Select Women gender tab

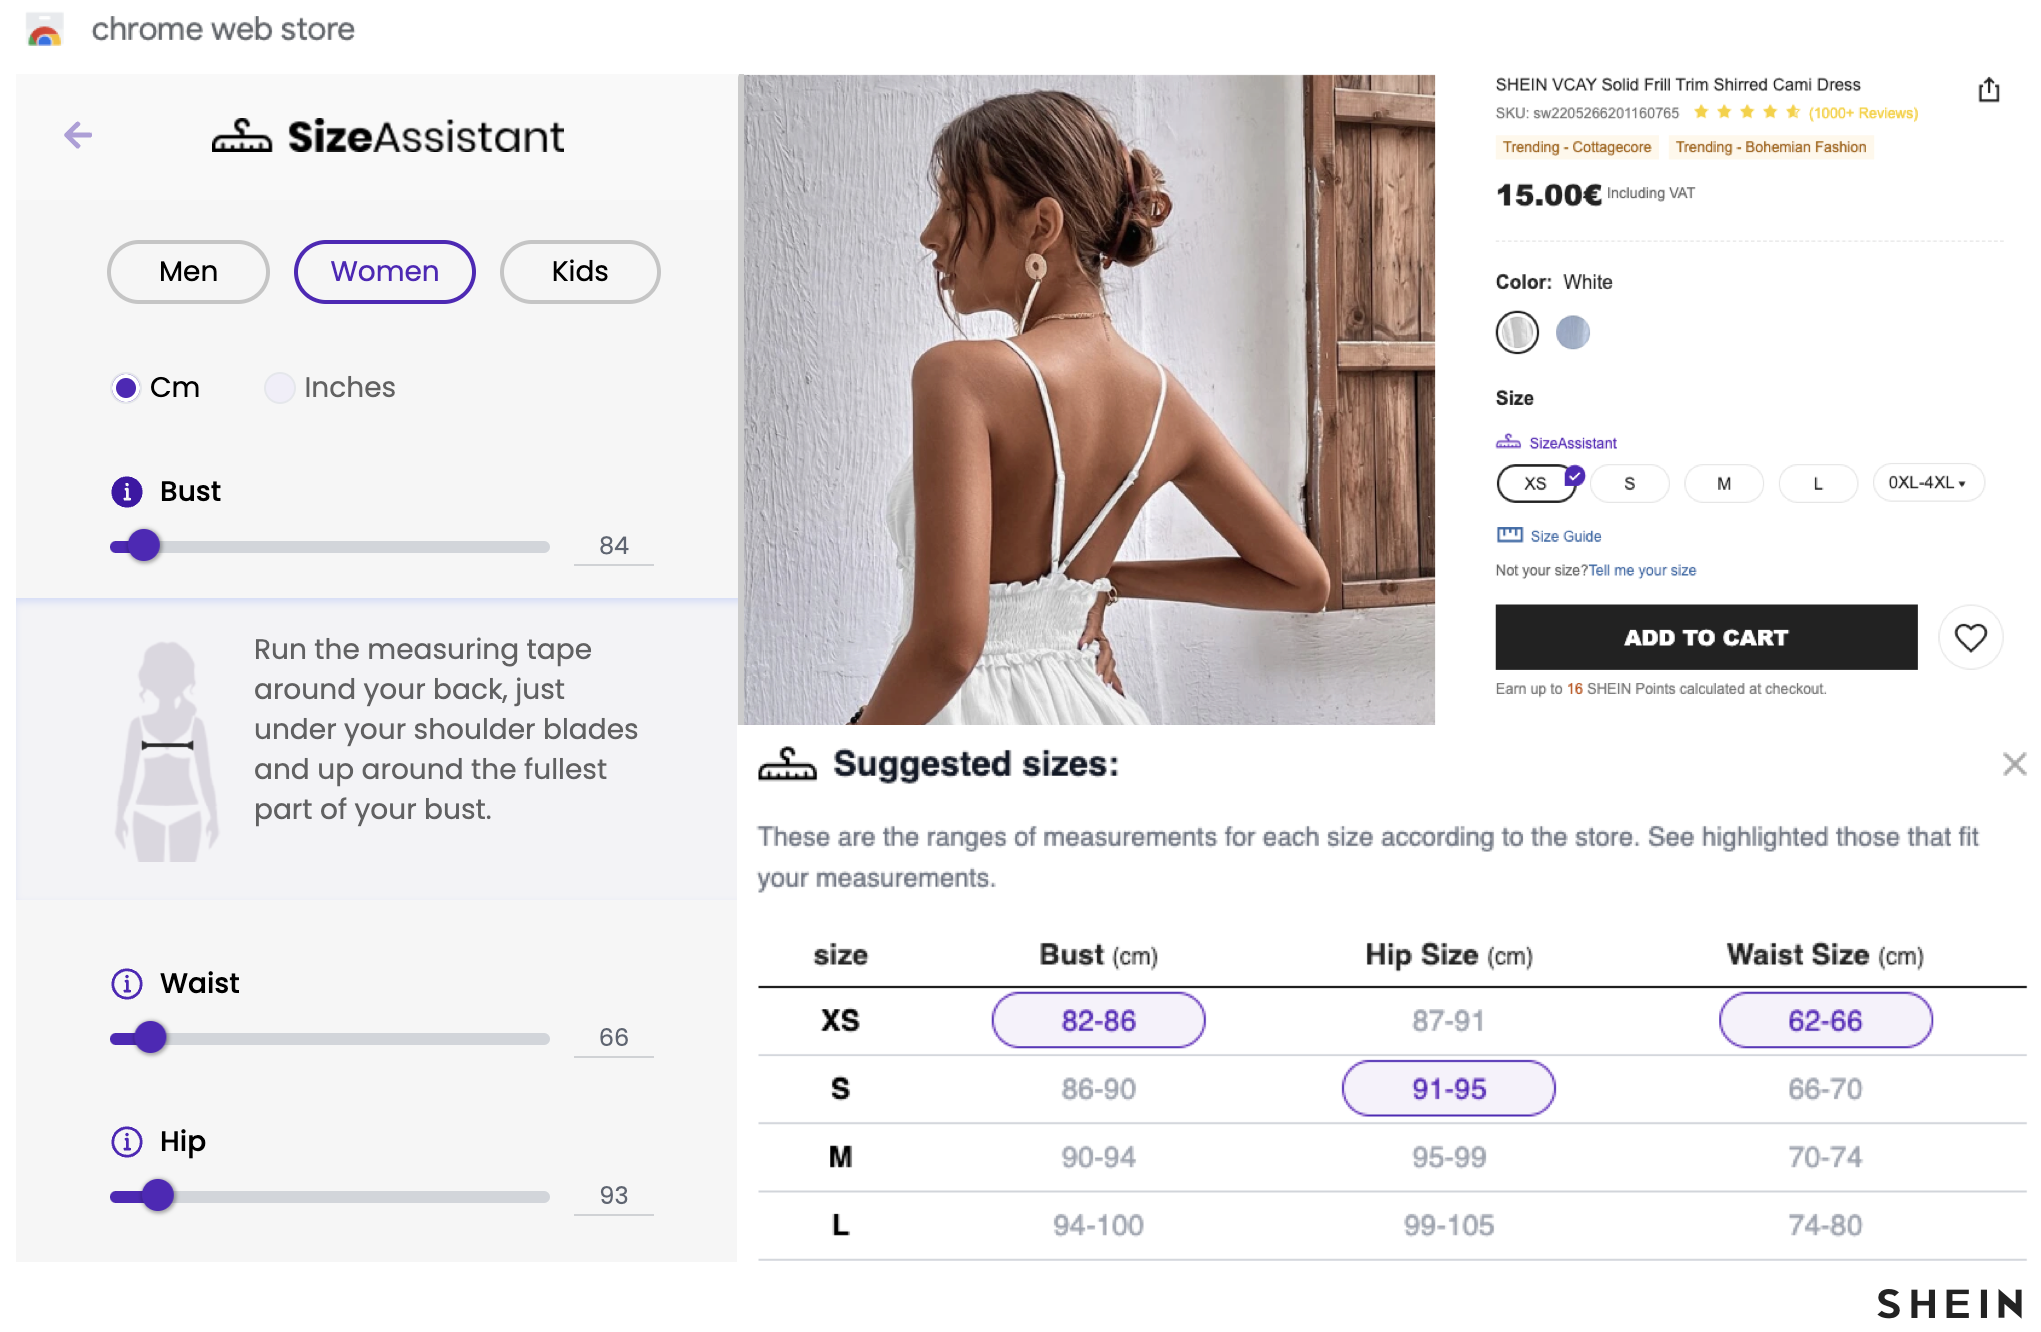pyautogui.click(x=385, y=271)
